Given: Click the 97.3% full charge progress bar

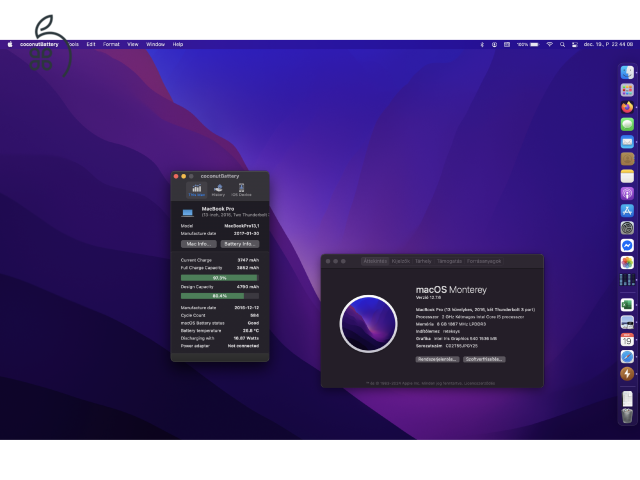Looking at the screenshot, I should (x=220, y=278).
